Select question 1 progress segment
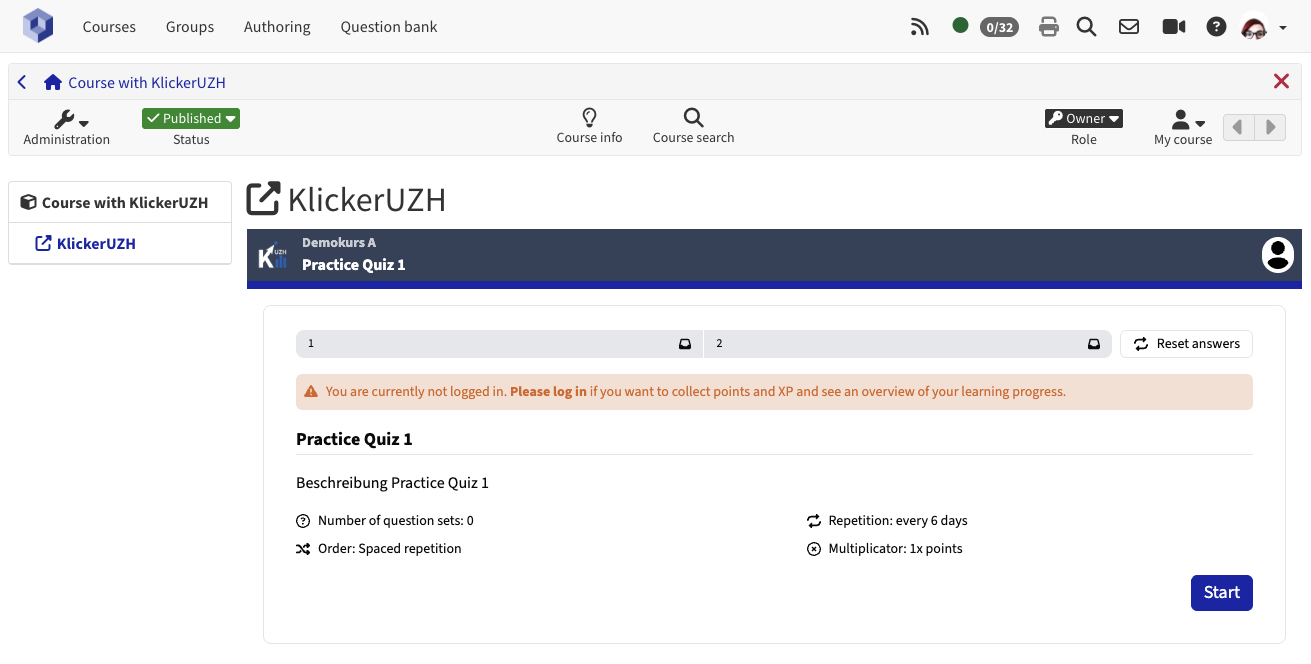Image resolution: width=1311 pixels, height=664 pixels. point(499,344)
